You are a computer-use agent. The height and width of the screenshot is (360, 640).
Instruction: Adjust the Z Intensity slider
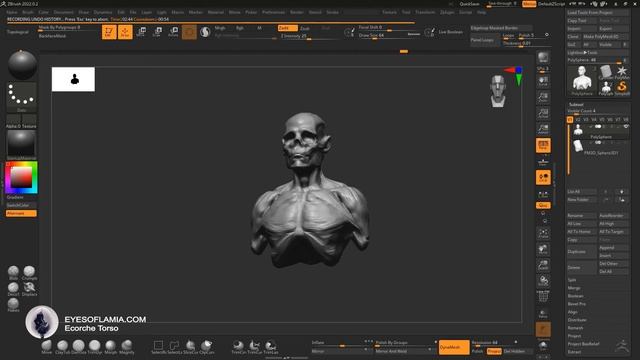pyautogui.click(x=309, y=36)
